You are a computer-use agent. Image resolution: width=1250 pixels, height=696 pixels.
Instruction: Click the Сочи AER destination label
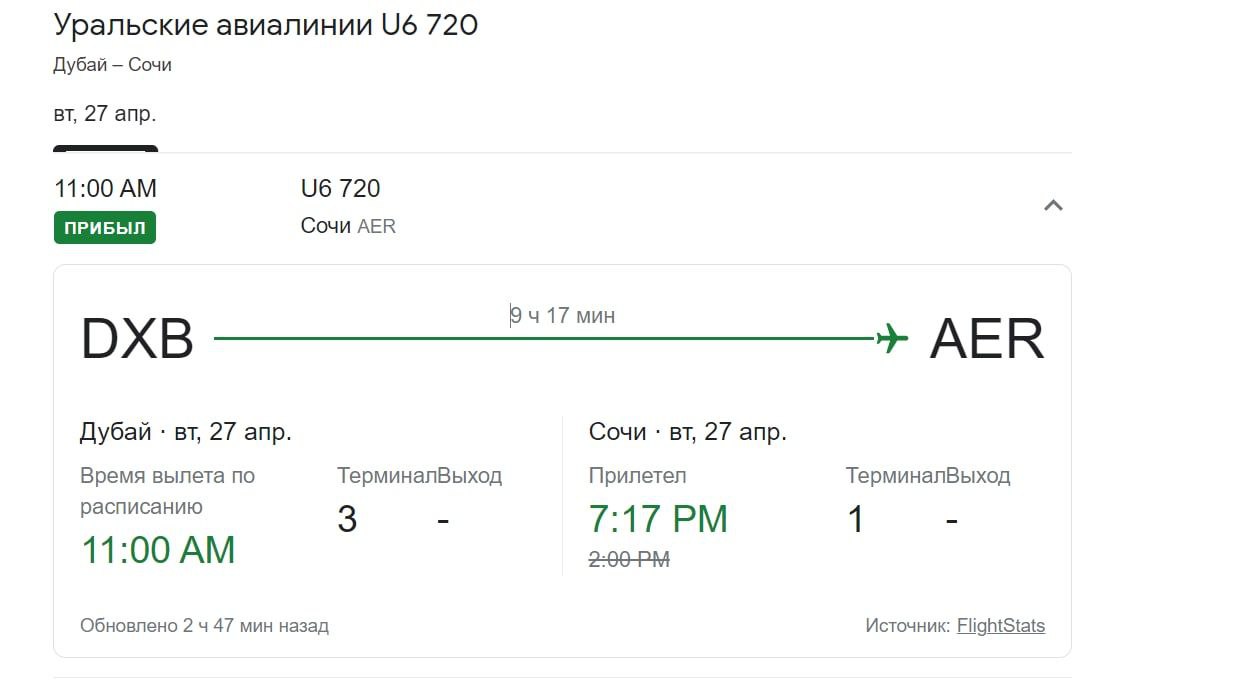[348, 226]
